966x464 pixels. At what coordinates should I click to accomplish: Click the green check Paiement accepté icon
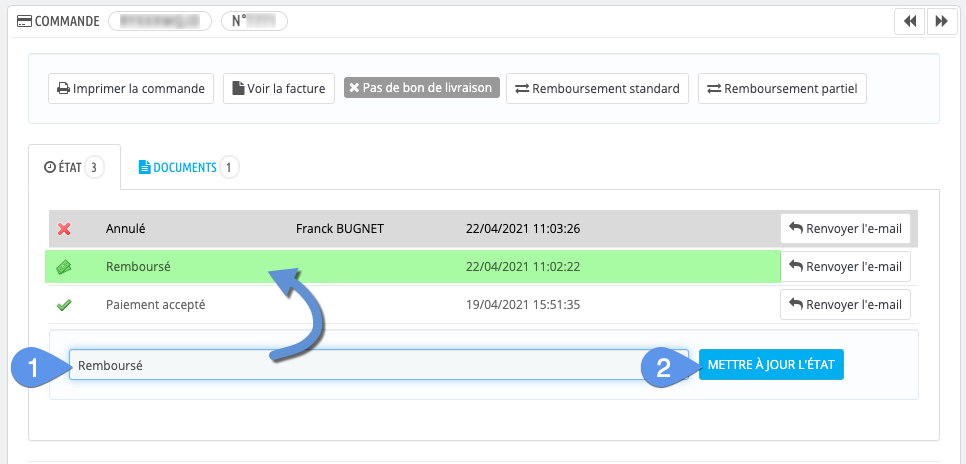coord(64,304)
